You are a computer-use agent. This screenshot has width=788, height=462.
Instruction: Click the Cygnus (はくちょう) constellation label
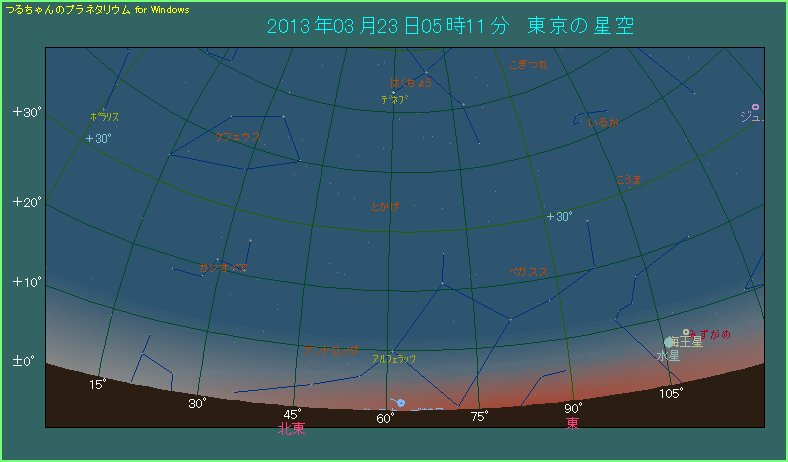(x=411, y=83)
